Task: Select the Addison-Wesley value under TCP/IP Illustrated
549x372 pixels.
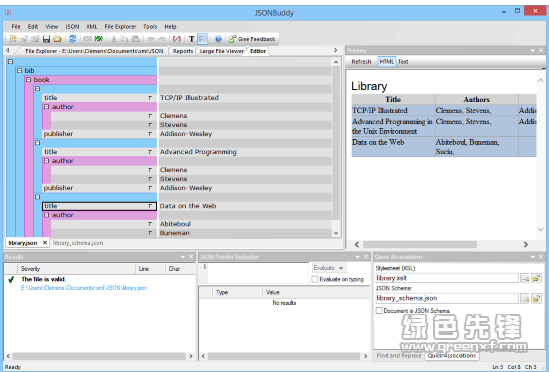Action: [186, 134]
